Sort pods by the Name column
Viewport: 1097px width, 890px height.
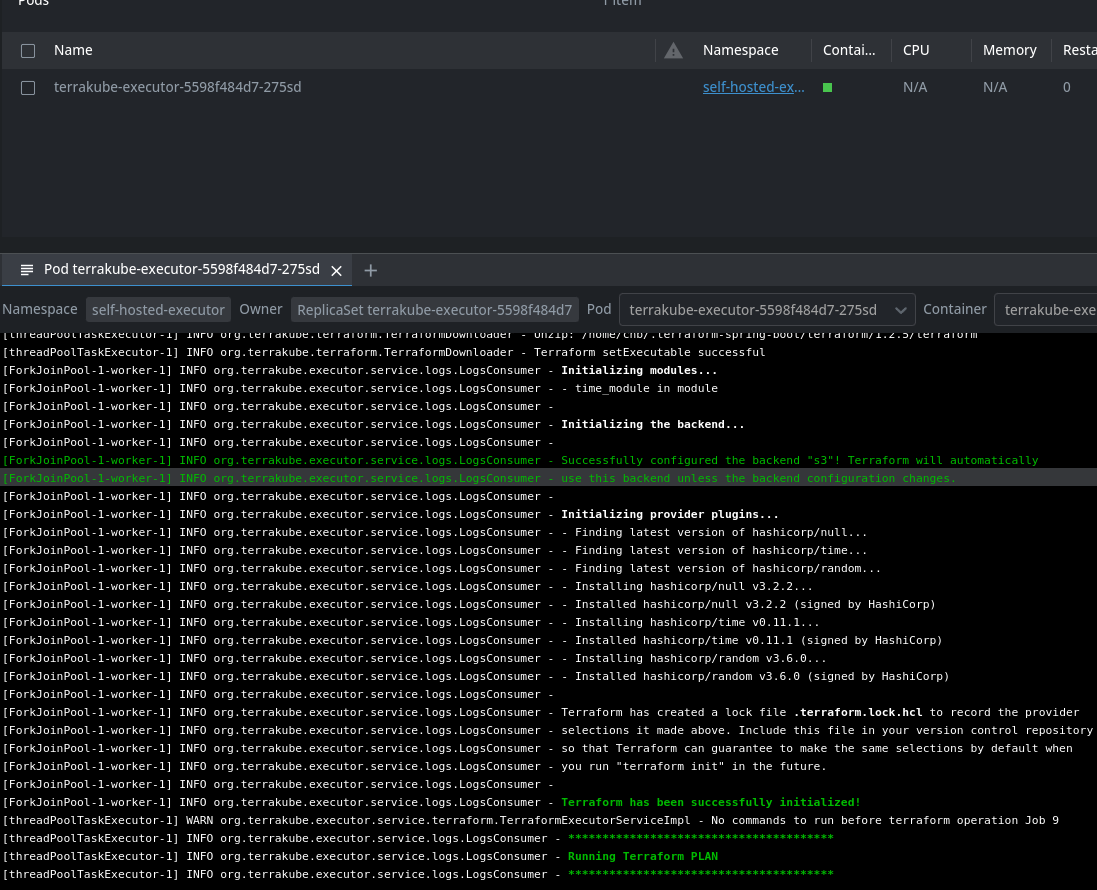point(73,50)
